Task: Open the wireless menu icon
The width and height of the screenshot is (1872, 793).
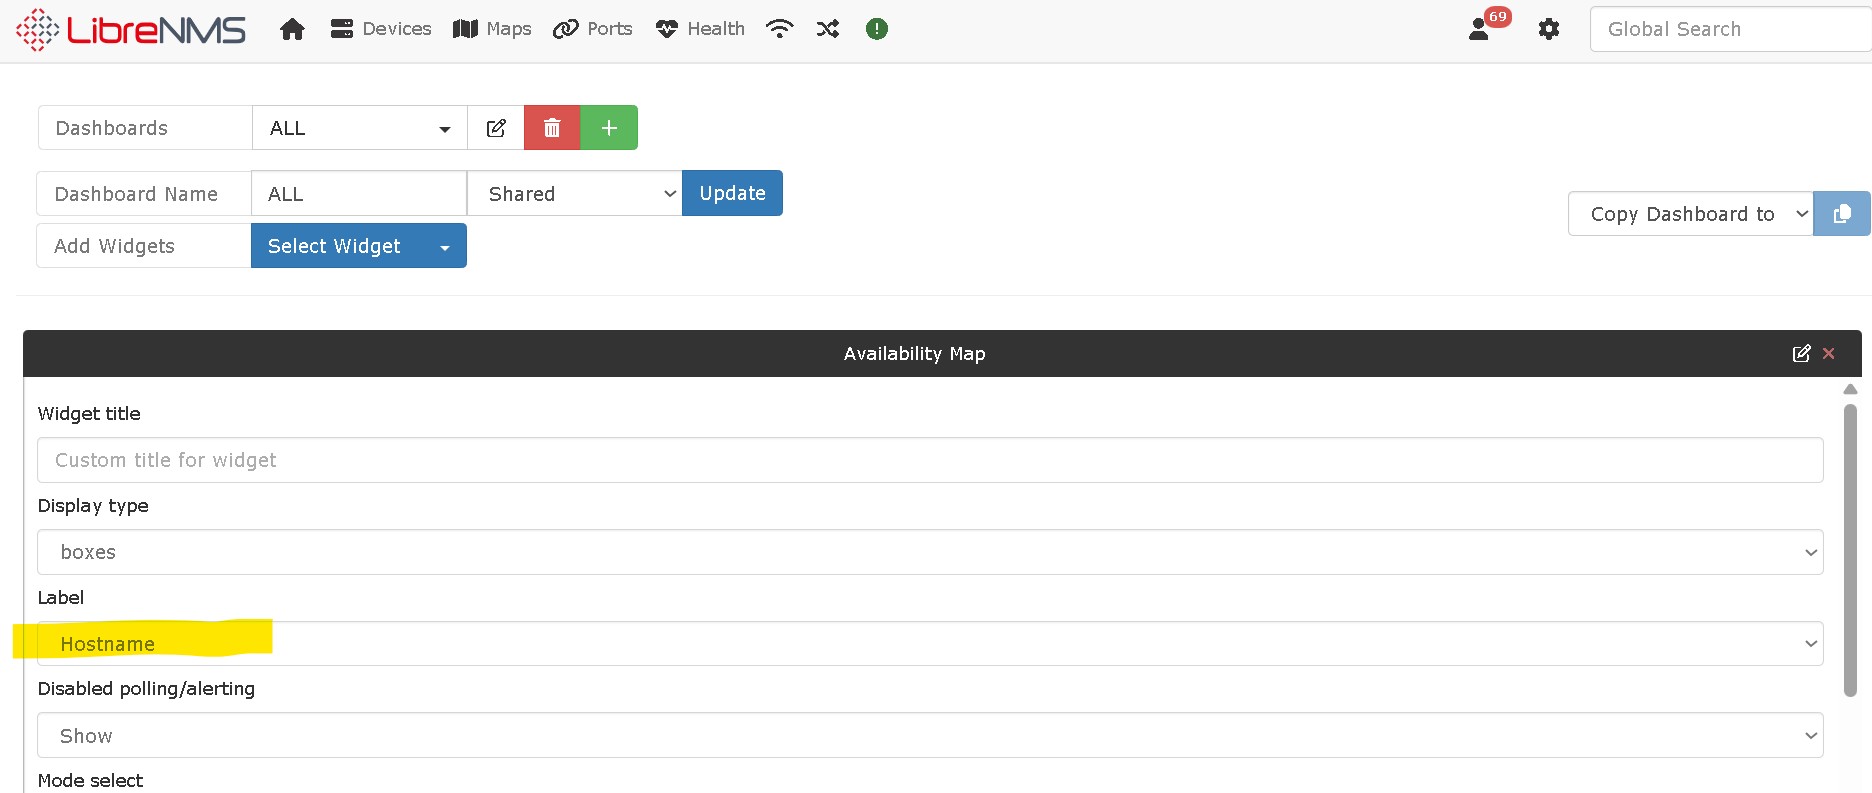Action: pyautogui.click(x=779, y=29)
